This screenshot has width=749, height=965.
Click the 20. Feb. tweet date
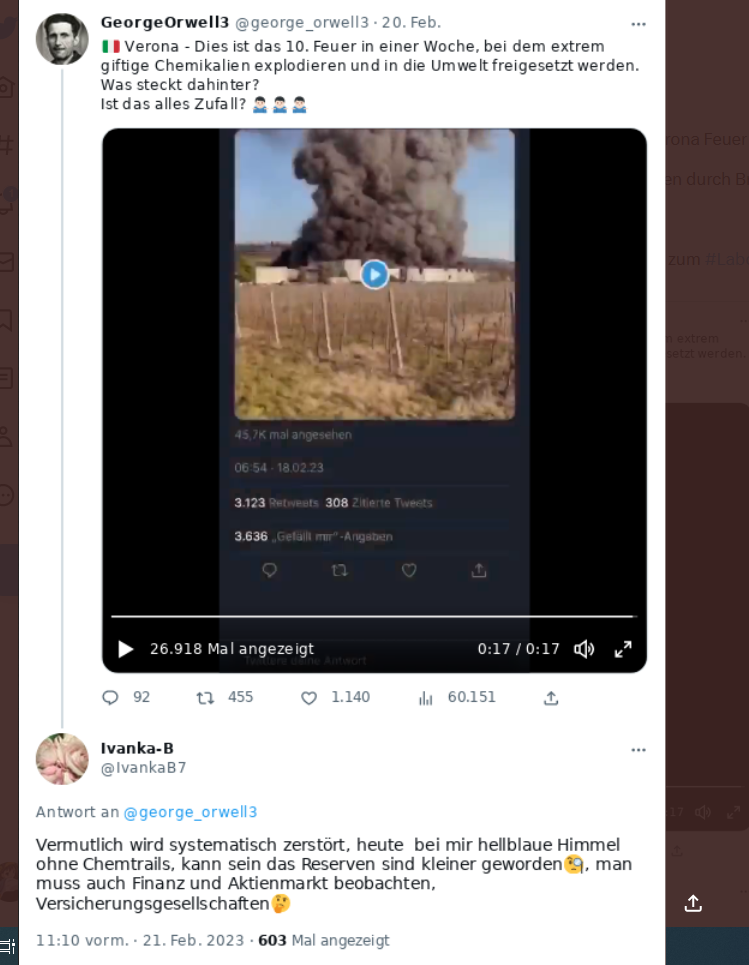pos(411,22)
